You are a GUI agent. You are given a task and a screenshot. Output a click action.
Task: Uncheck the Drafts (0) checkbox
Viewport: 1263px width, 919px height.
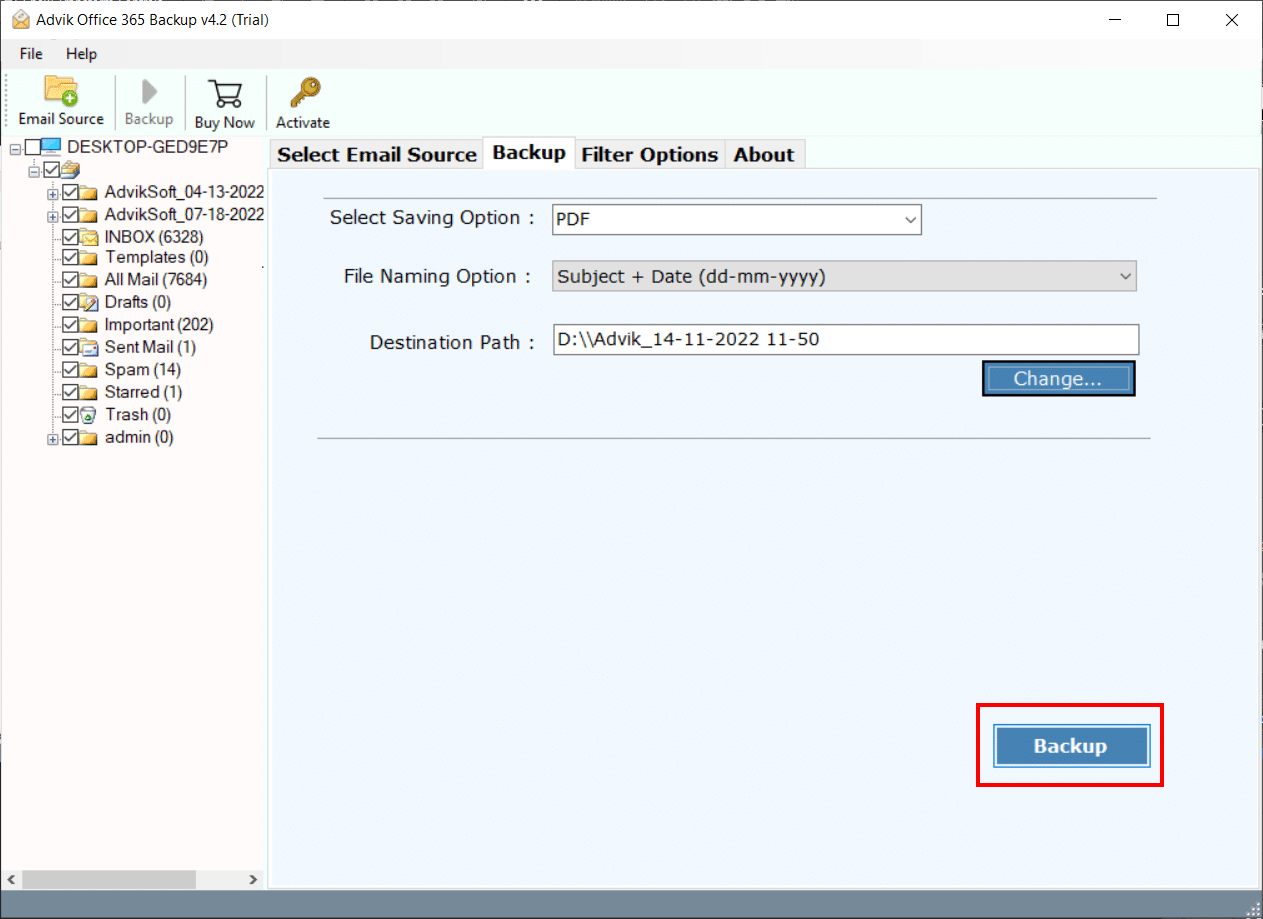70,302
